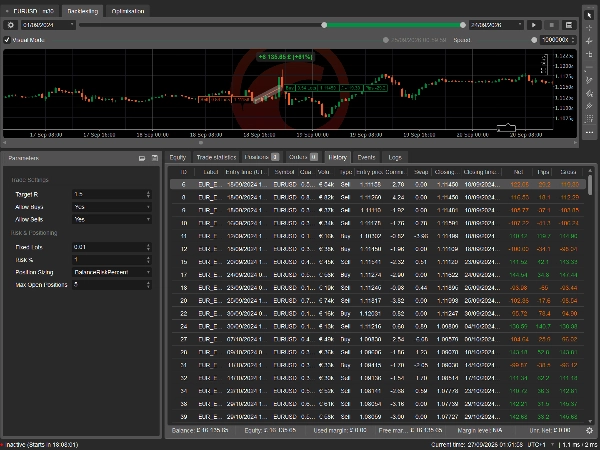Click save icon in Parameters header
The width and height of the screenshot is (600, 450).
coord(155,158)
